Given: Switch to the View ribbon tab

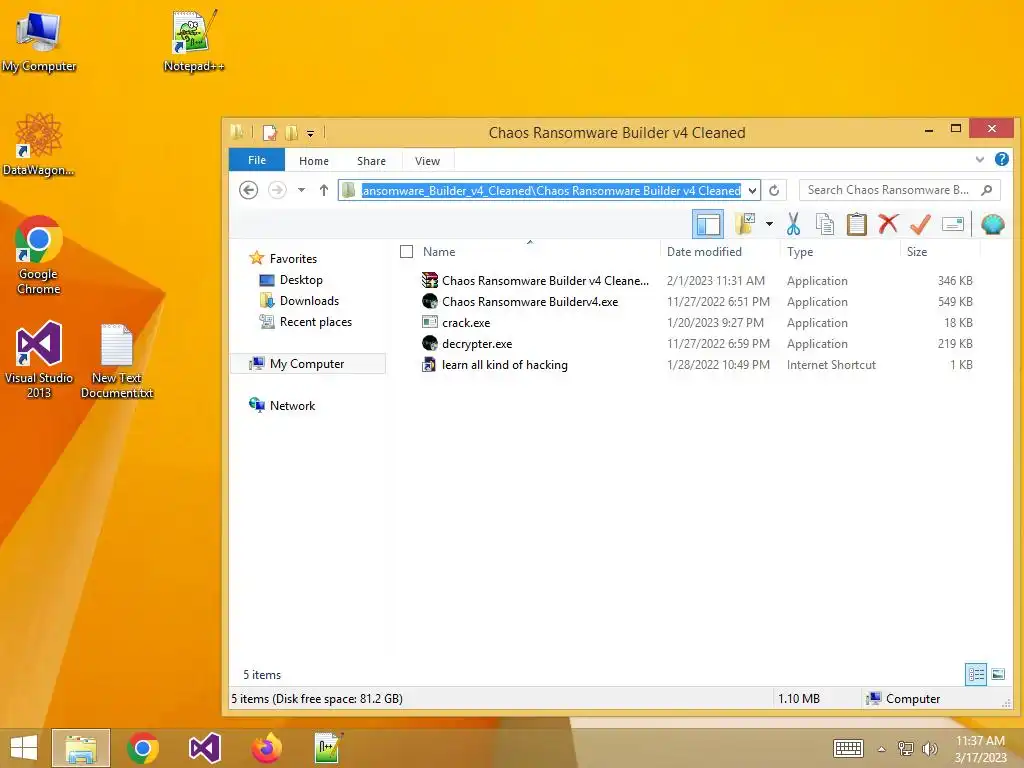Looking at the screenshot, I should pos(427,161).
